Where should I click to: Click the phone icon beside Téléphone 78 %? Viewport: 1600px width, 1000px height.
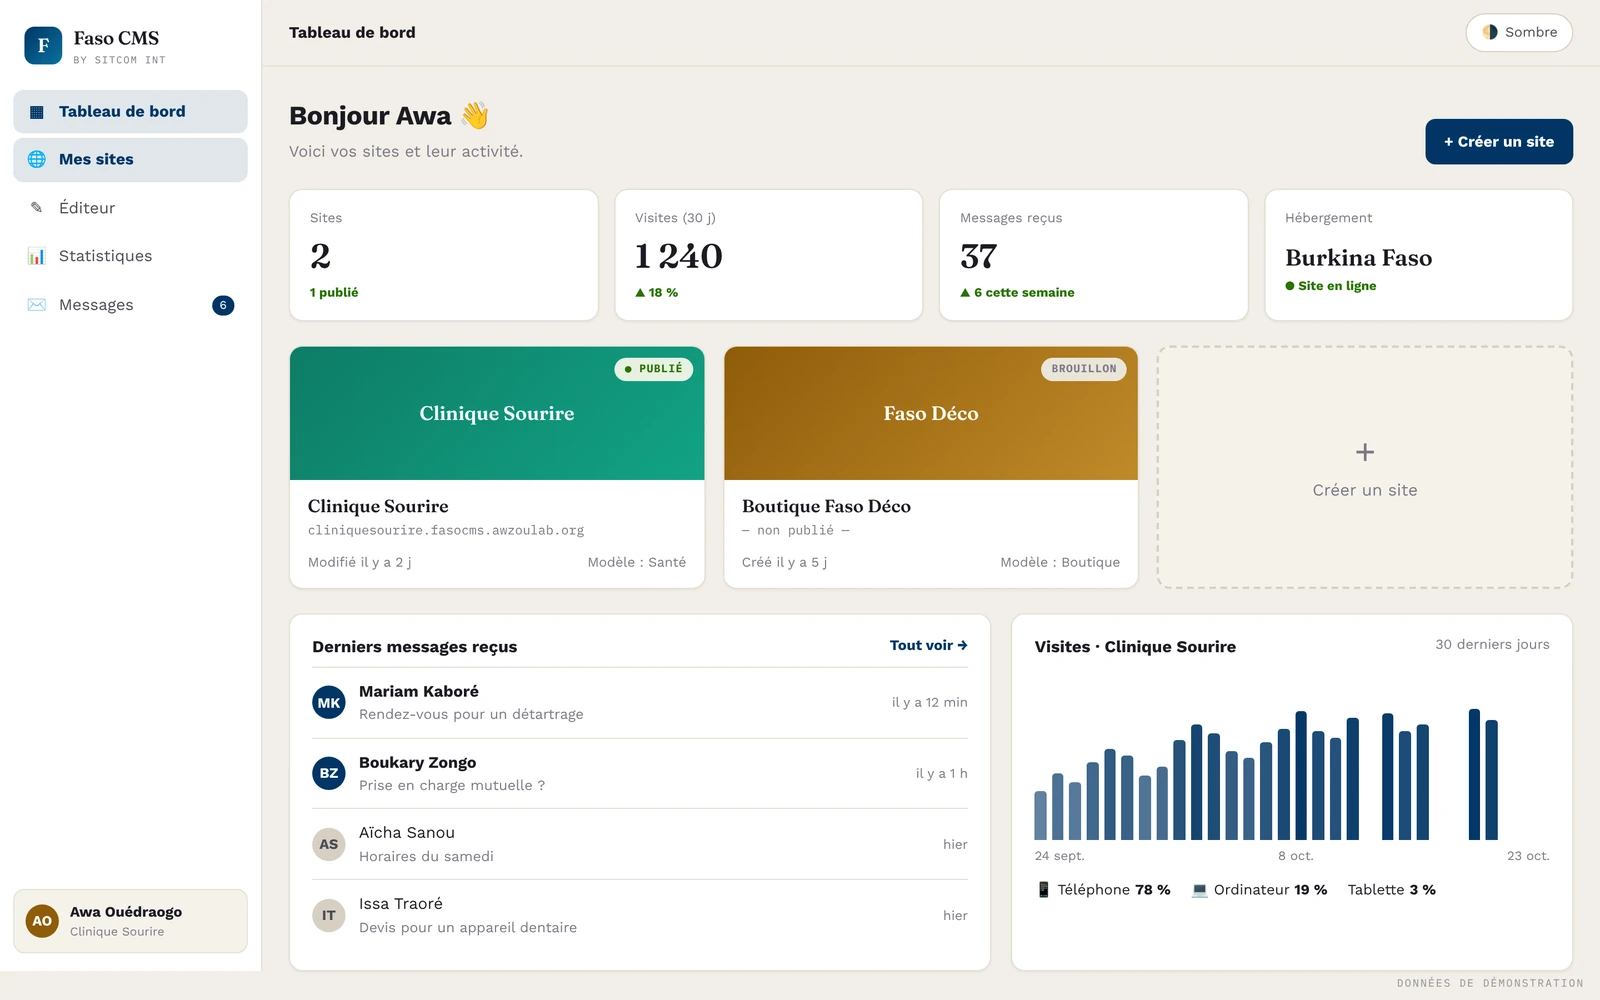[1044, 889]
